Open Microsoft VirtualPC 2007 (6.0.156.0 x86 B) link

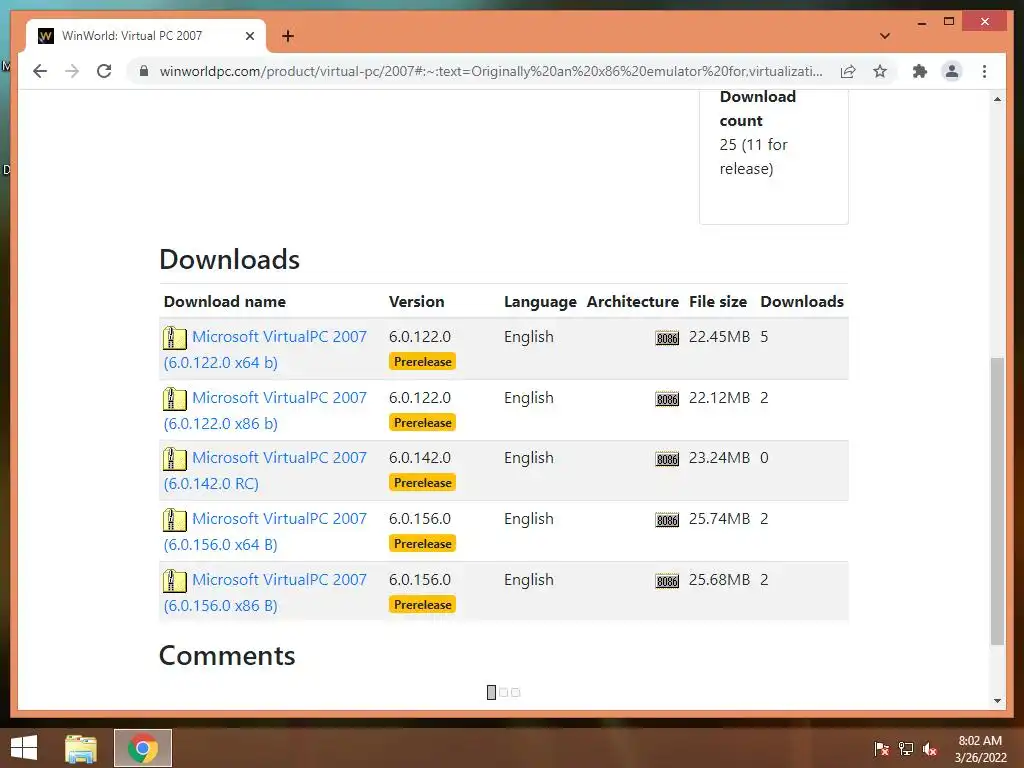(265, 592)
